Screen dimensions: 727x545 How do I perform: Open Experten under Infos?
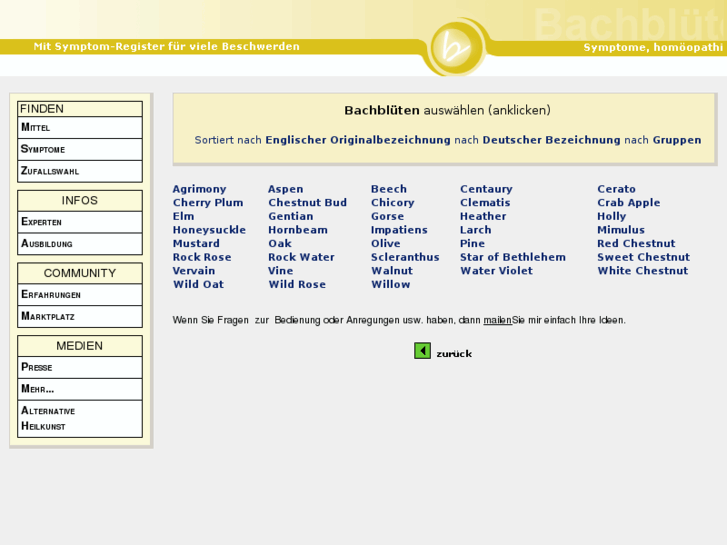pyautogui.click(x=80, y=222)
